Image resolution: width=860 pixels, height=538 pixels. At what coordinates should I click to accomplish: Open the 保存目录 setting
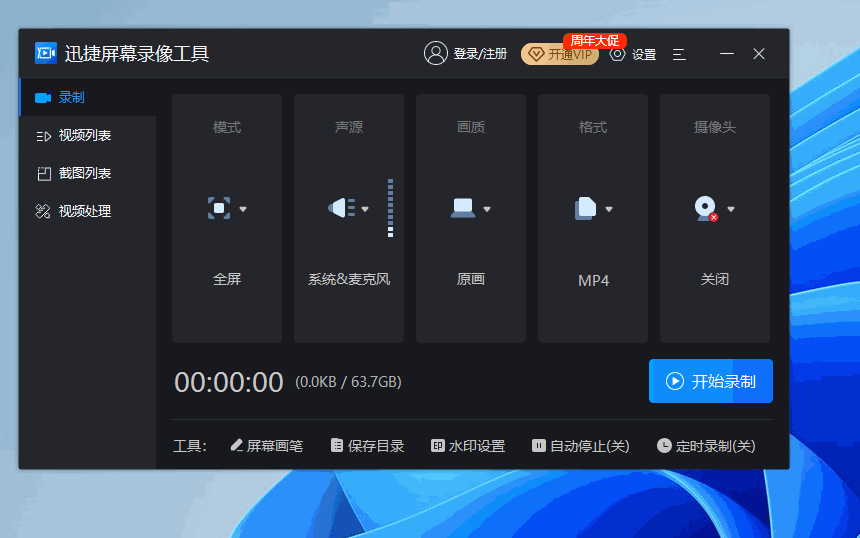[367, 446]
